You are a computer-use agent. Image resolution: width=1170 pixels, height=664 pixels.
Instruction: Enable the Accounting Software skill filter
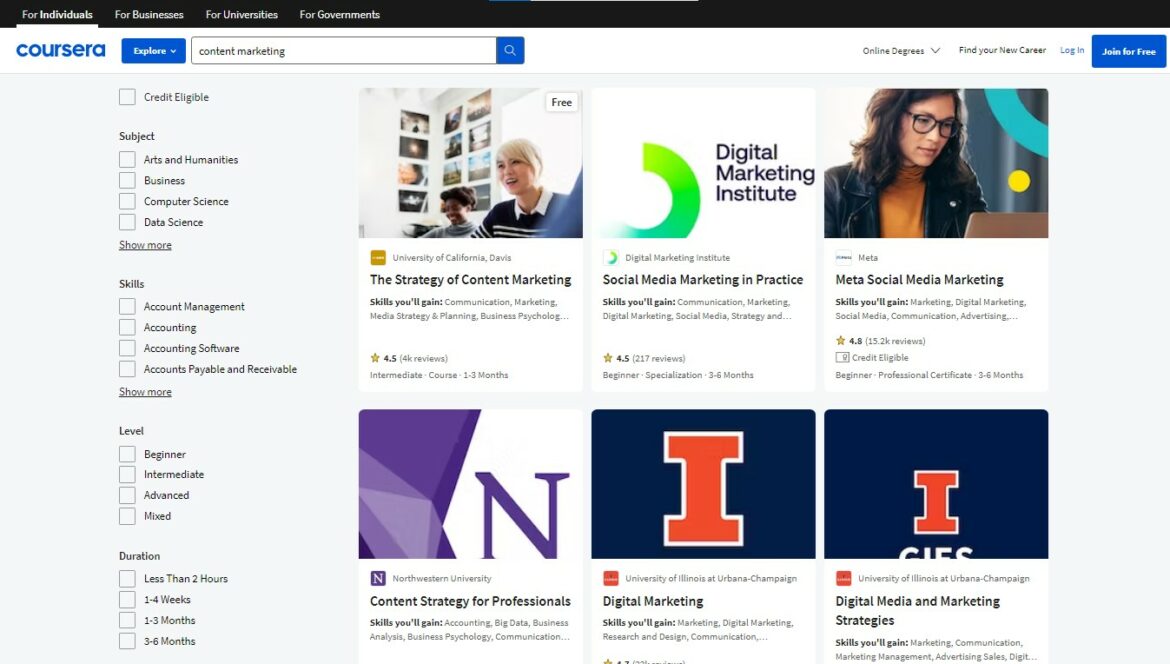point(128,348)
